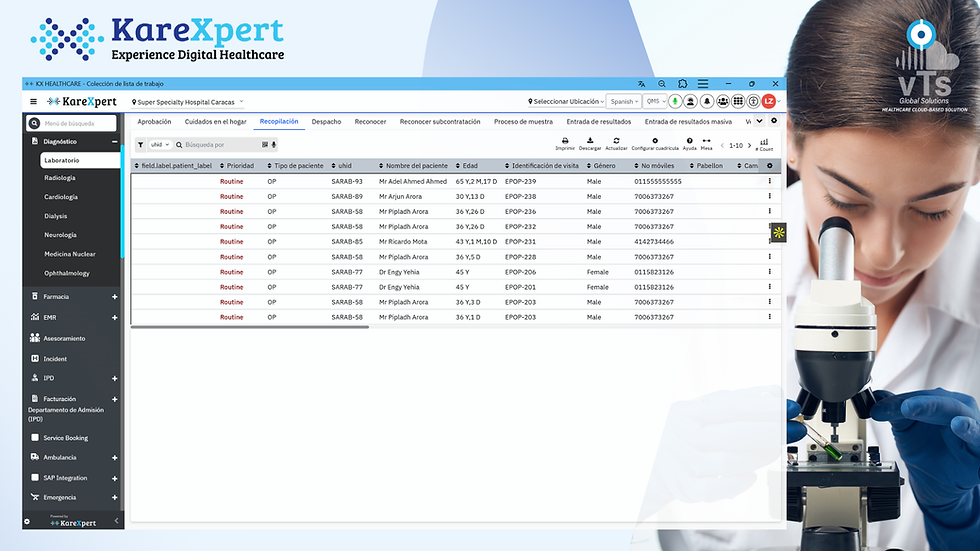Collapse the sidebar with bottom arrow
This screenshot has width=980, height=551.
point(116,521)
